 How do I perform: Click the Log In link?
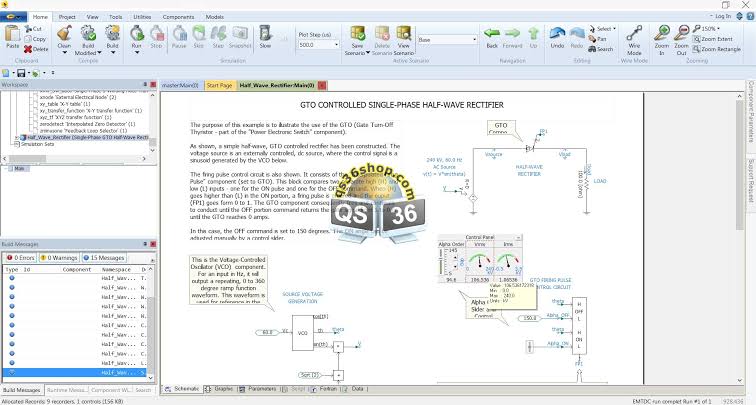(723, 16)
